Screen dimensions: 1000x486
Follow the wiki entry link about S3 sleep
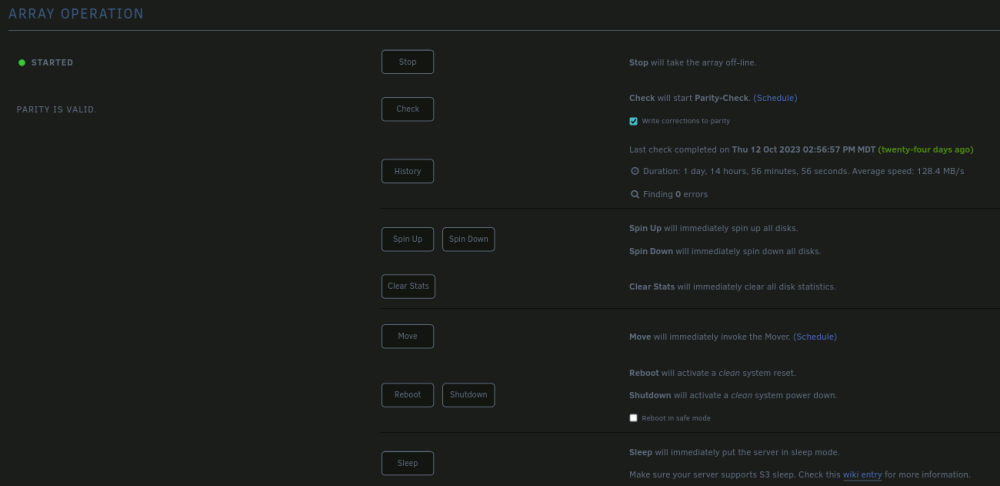[862, 475]
